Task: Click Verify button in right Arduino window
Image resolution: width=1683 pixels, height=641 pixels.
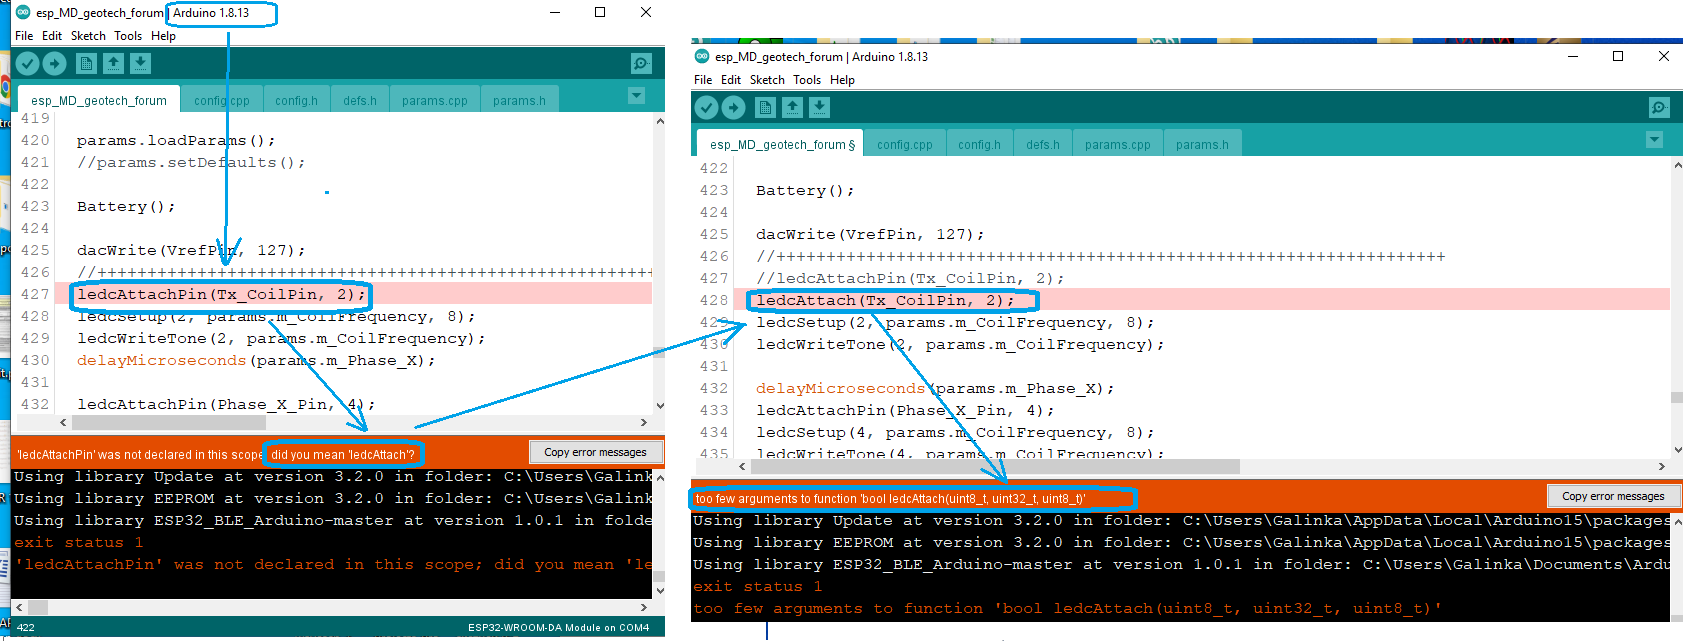Action: pyautogui.click(x=706, y=108)
